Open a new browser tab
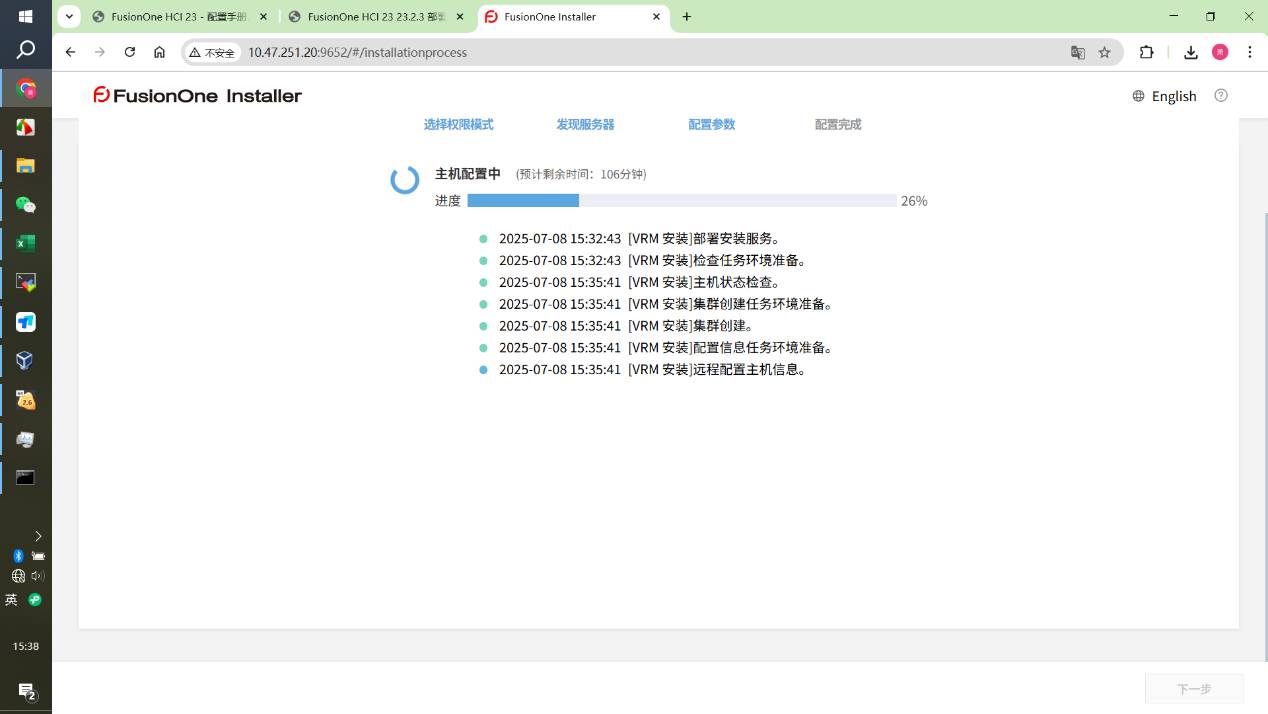Image resolution: width=1268 pixels, height=714 pixels. 687,17
